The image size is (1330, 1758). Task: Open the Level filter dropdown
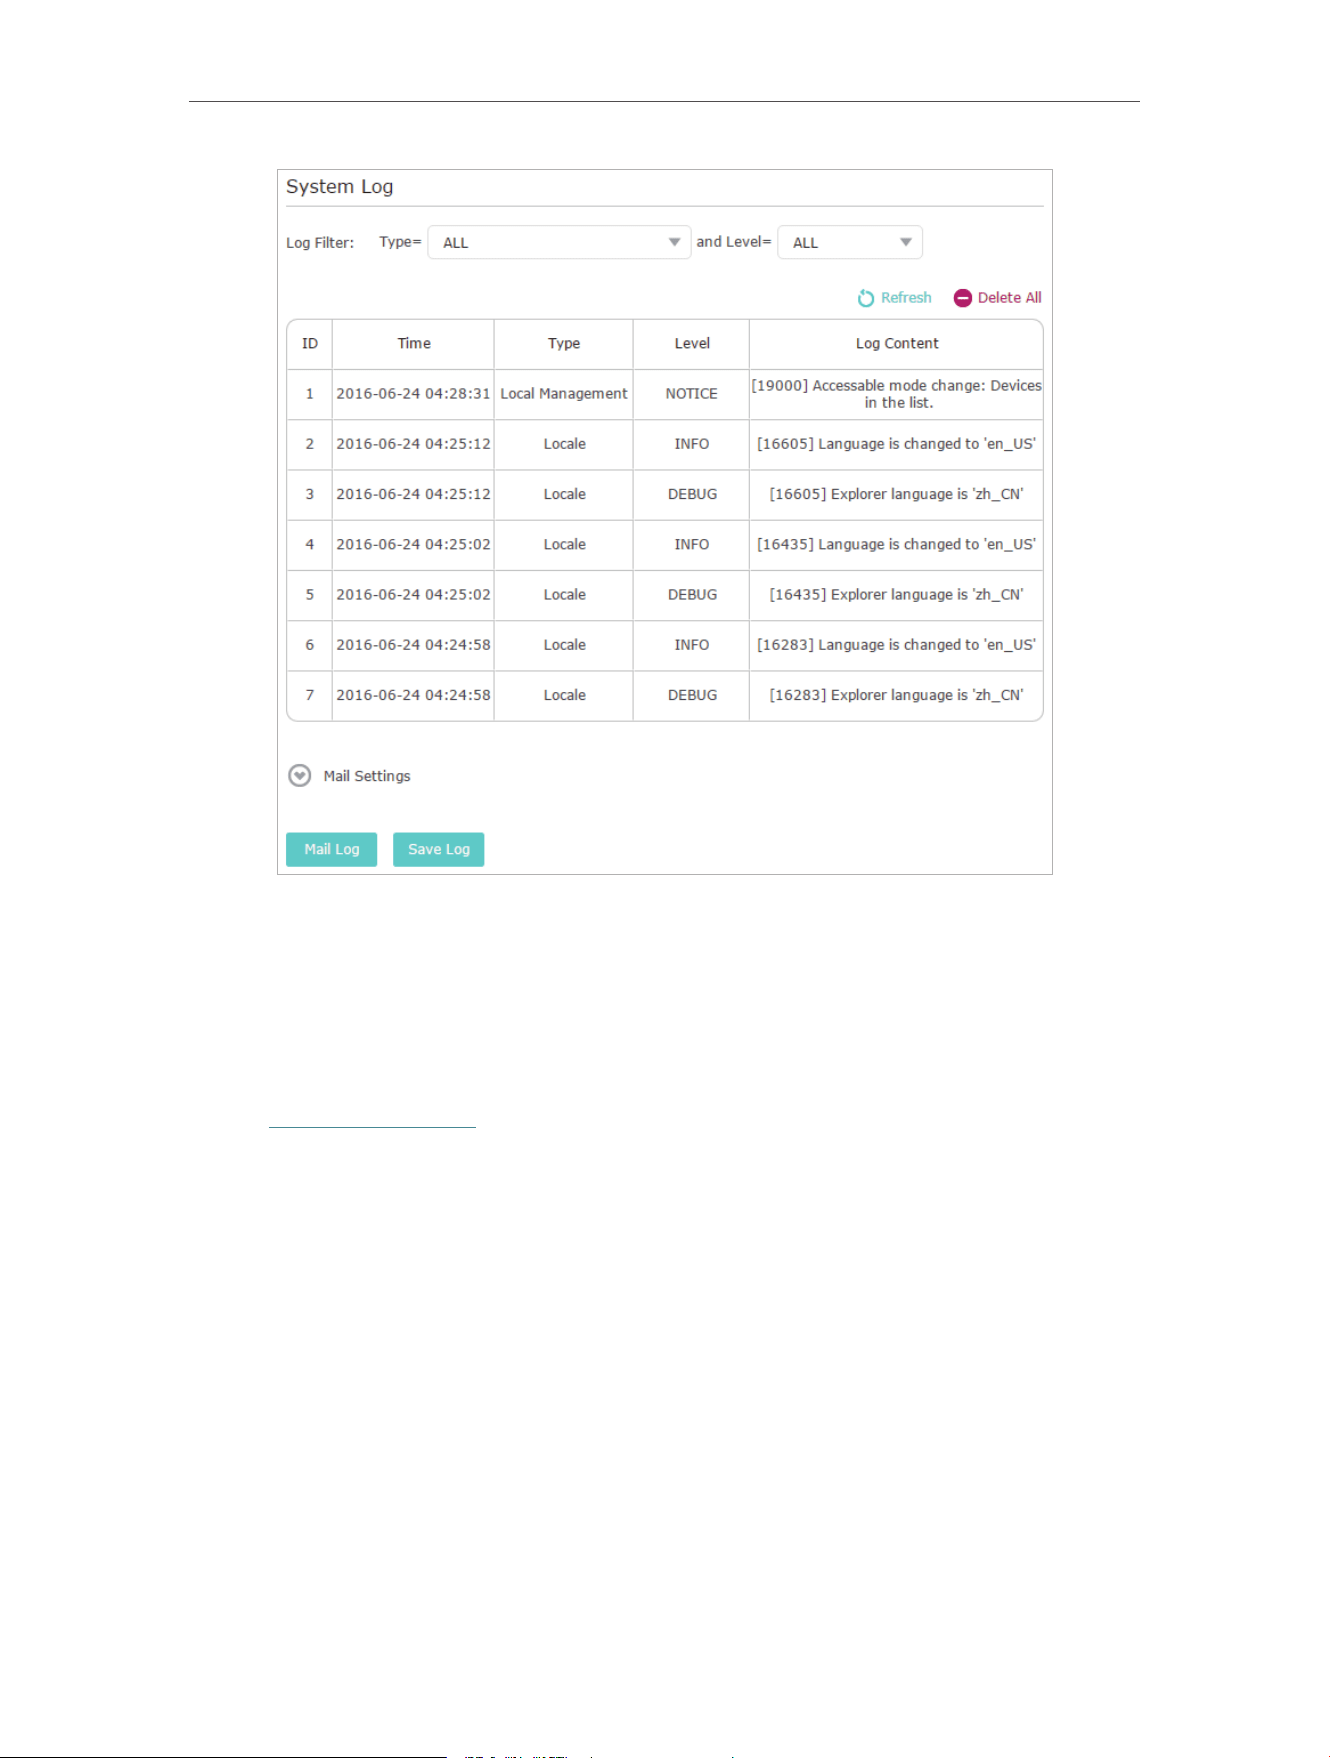click(850, 242)
